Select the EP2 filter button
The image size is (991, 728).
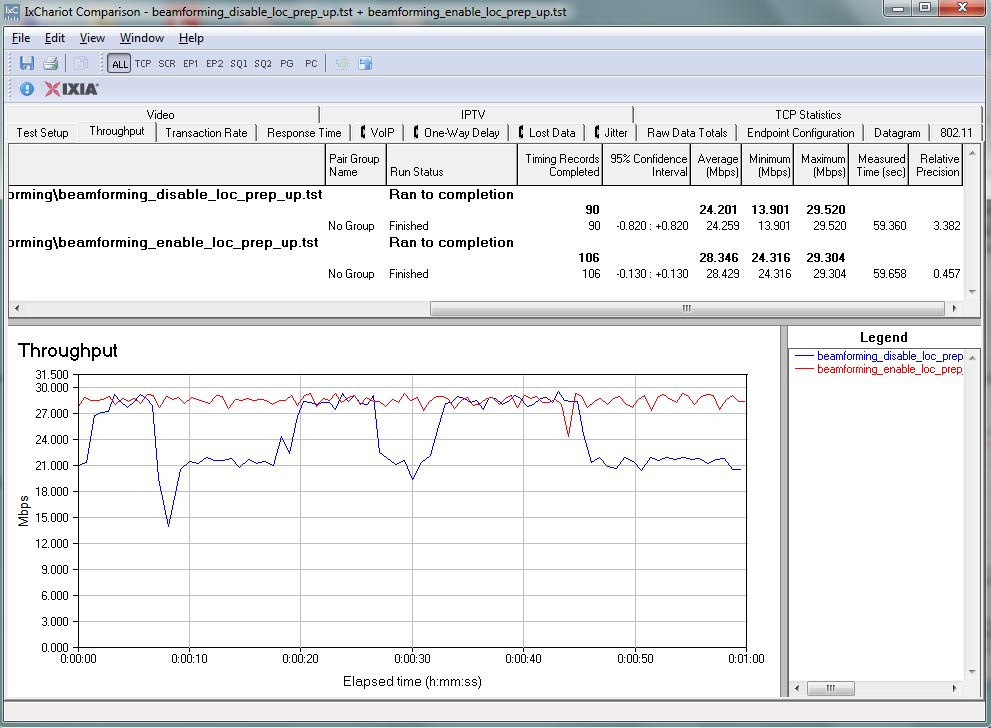click(x=214, y=63)
